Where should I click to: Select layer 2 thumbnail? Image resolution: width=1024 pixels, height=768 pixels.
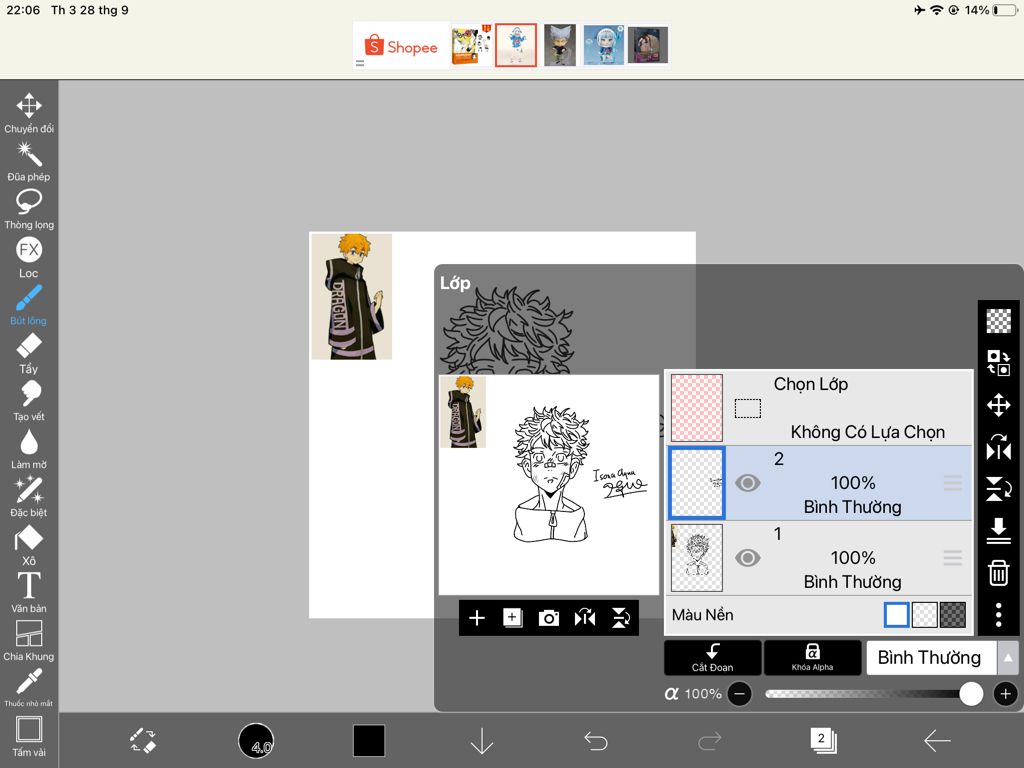[697, 483]
